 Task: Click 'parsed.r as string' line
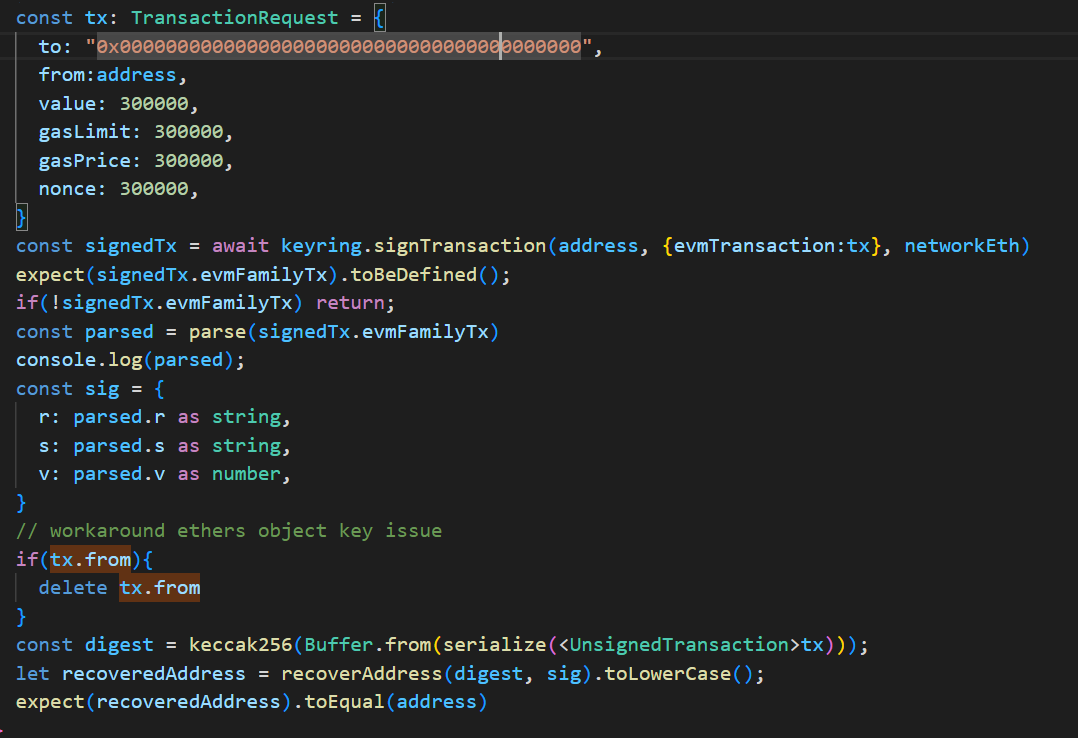click(x=164, y=417)
